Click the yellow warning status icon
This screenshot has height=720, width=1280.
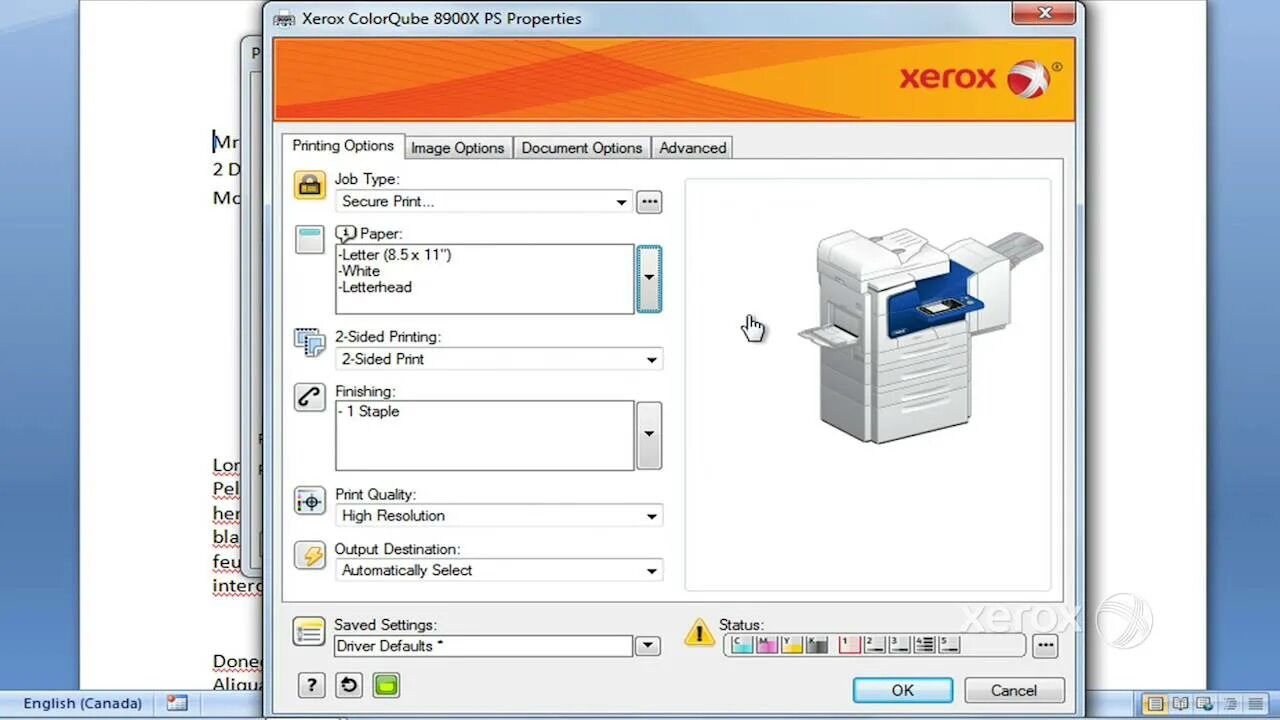(x=699, y=632)
